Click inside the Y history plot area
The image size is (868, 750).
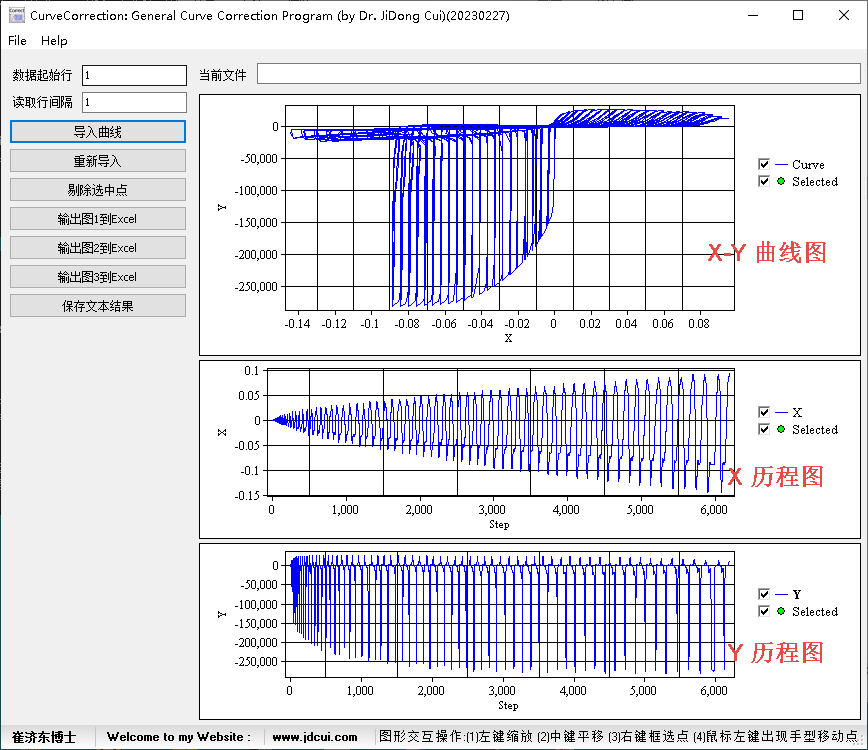coord(510,614)
